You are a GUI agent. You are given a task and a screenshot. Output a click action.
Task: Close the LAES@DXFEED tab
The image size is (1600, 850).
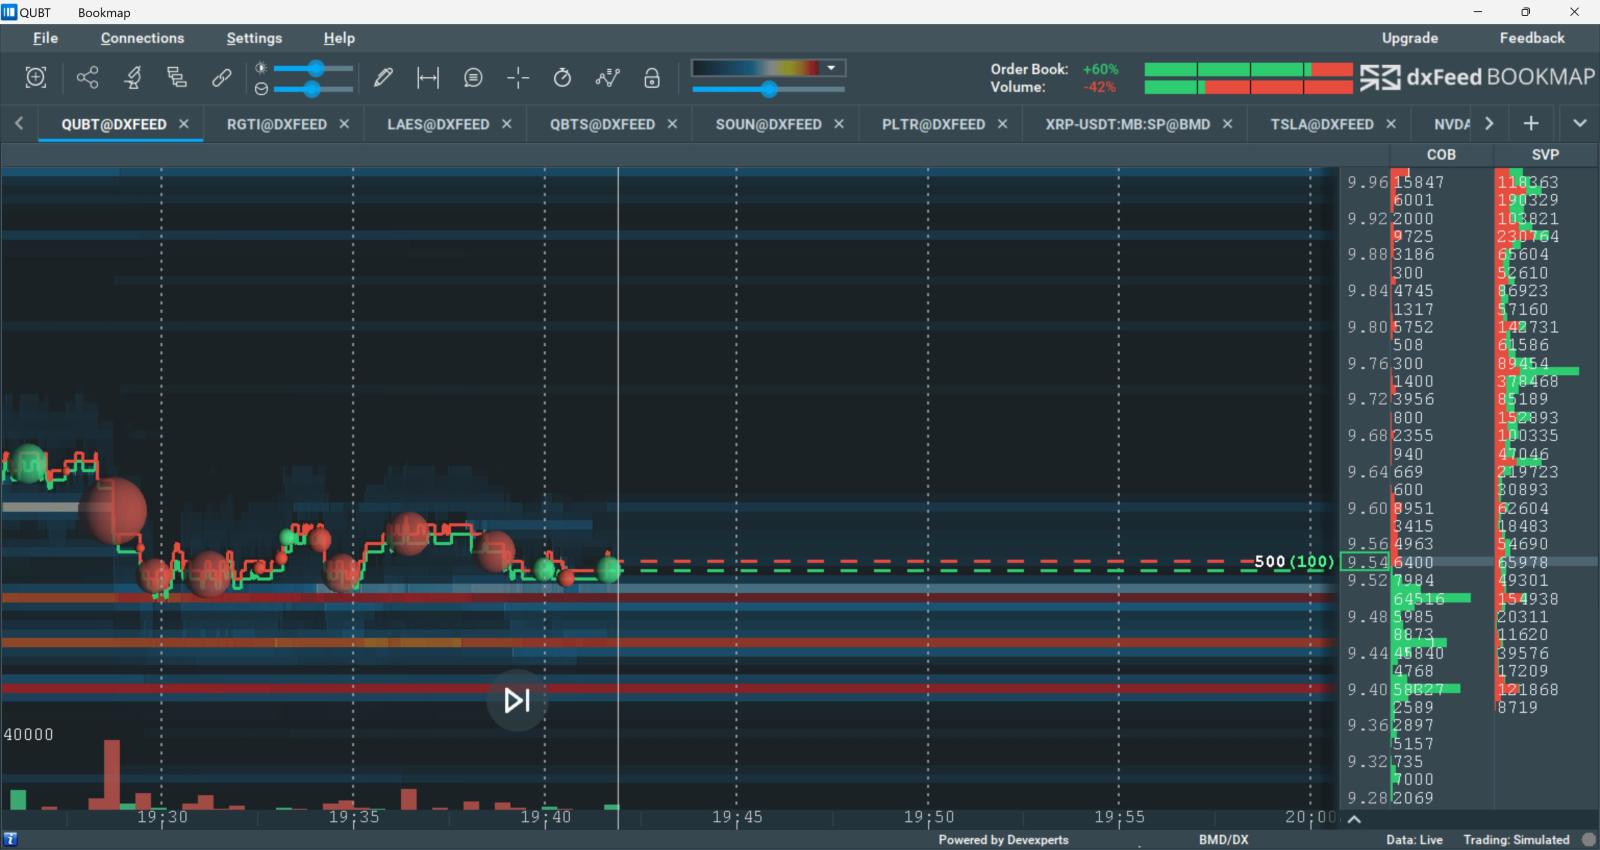507,124
